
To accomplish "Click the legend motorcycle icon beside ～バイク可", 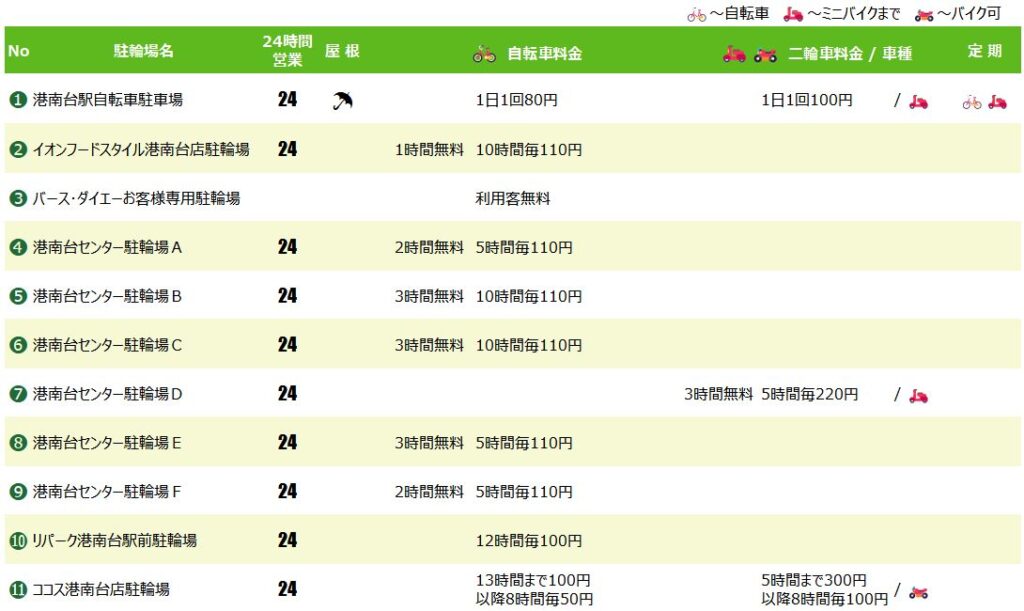I will [x=924, y=14].
